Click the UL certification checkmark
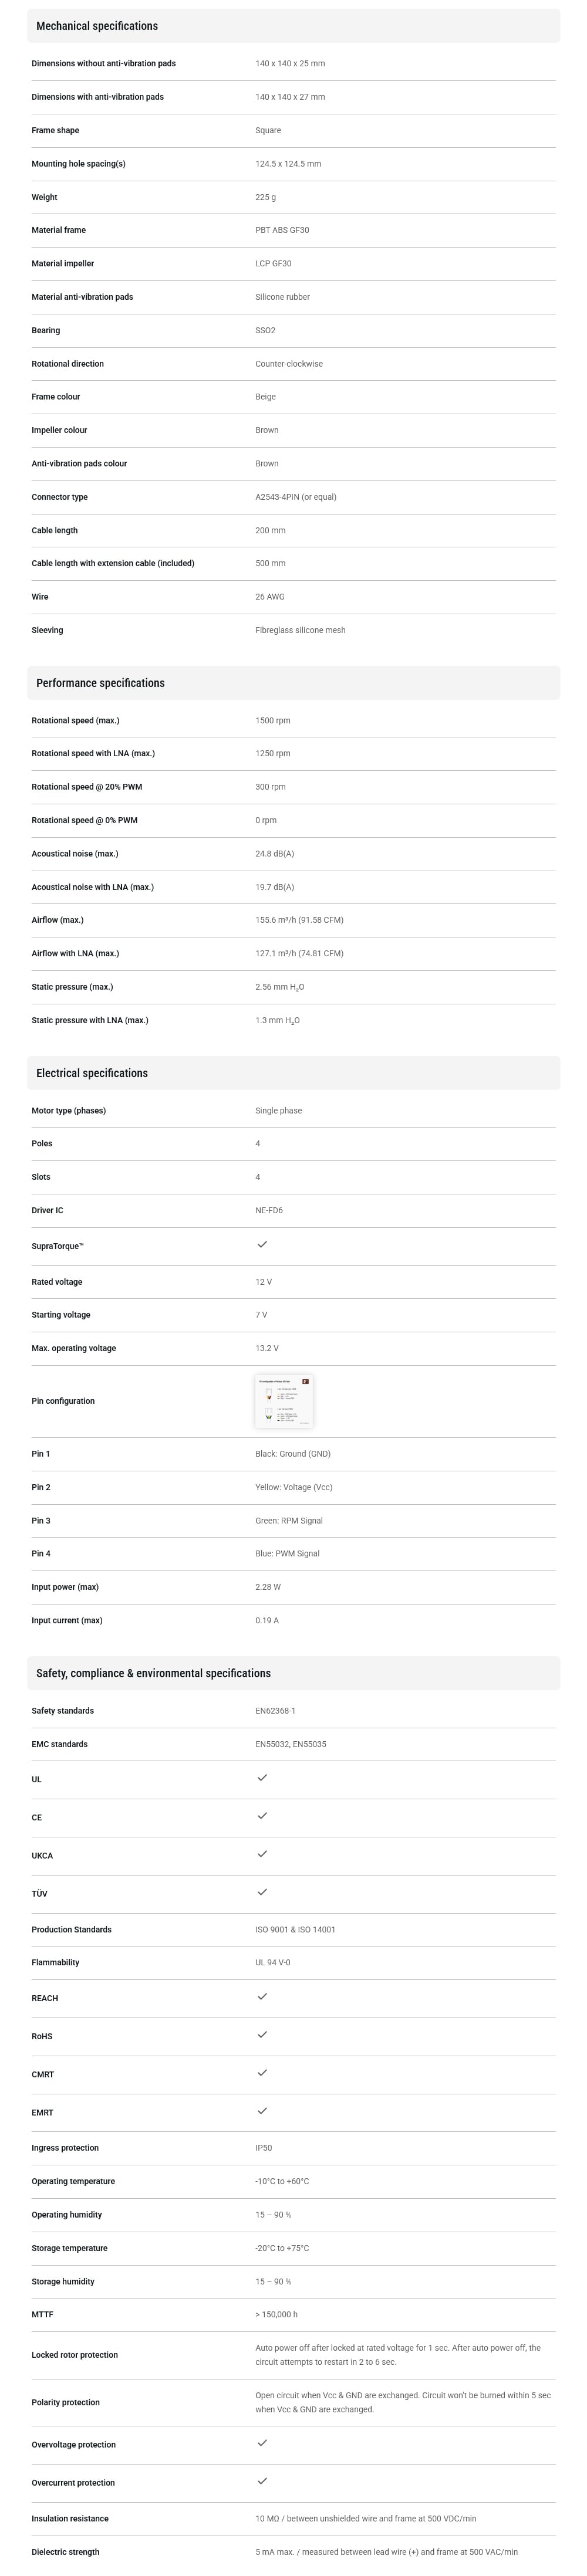This screenshot has height=2576, width=587. [262, 1777]
